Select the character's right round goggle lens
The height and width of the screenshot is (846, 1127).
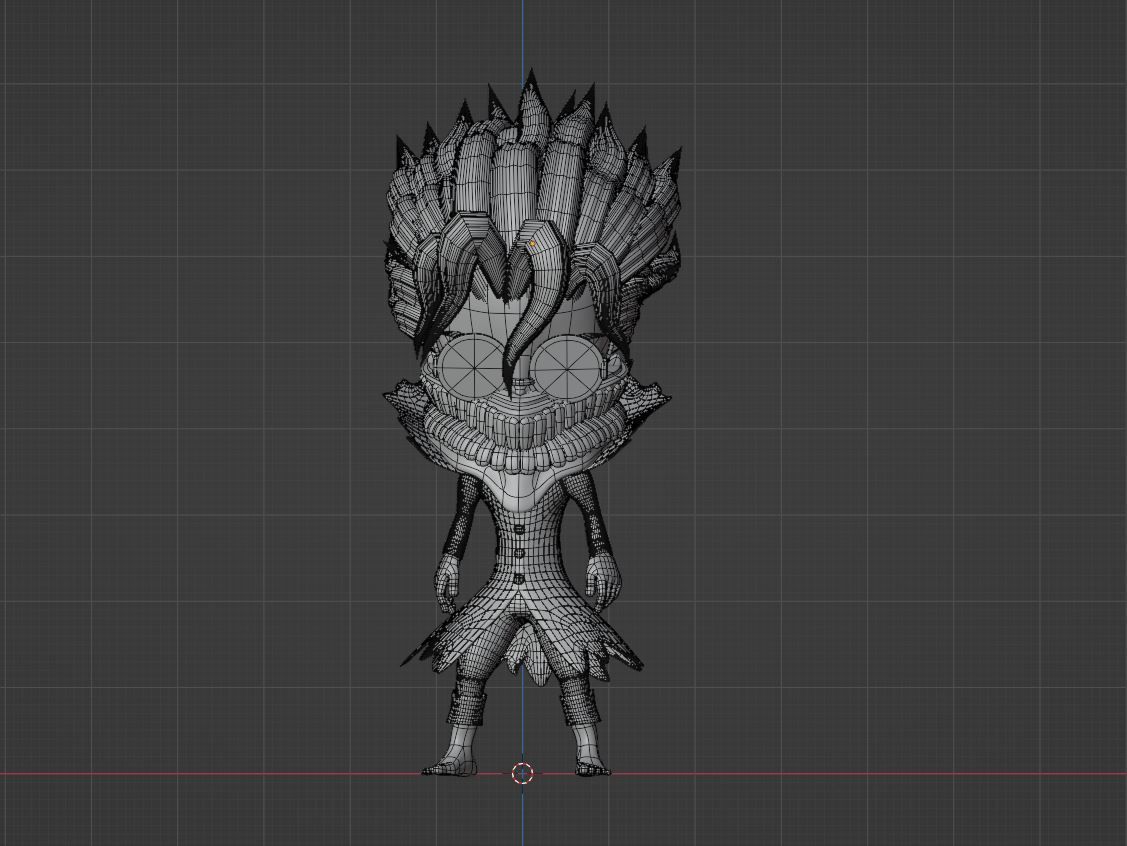[568, 367]
